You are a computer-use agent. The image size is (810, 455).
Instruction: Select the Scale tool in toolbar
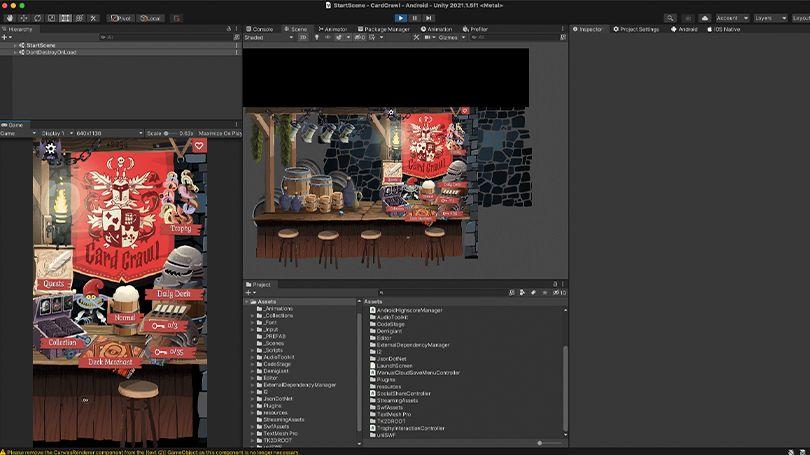(x=52, y=18)
